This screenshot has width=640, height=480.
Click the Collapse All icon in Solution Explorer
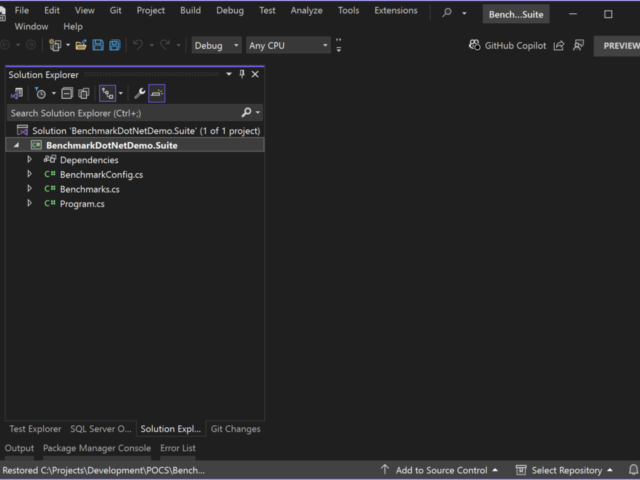[67, 93]
